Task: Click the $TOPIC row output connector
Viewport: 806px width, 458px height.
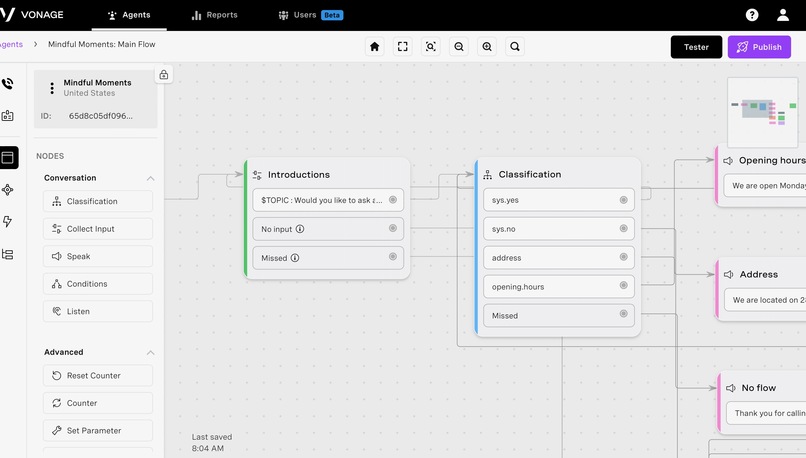Action: [x=393, y=199]
